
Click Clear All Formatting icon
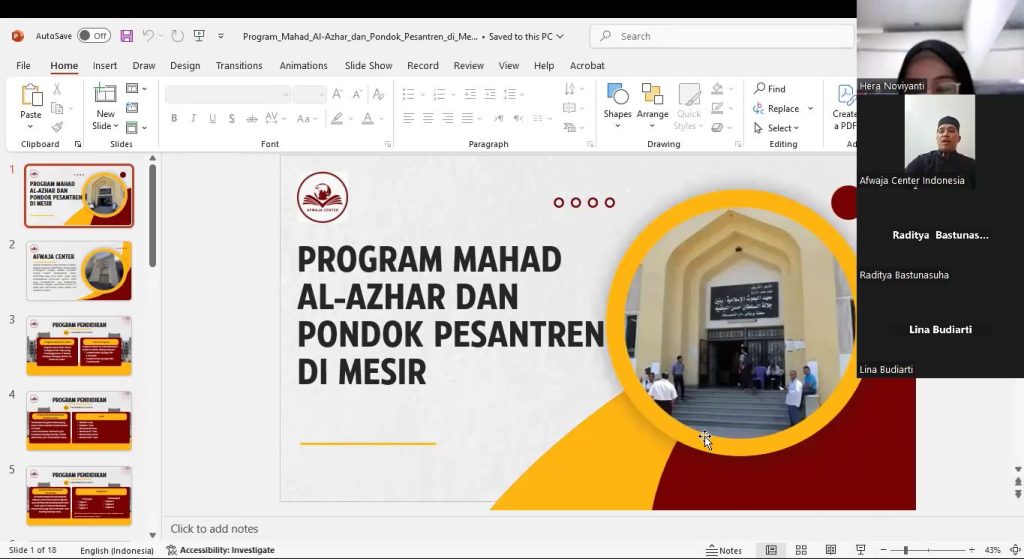tap(378, 94)
